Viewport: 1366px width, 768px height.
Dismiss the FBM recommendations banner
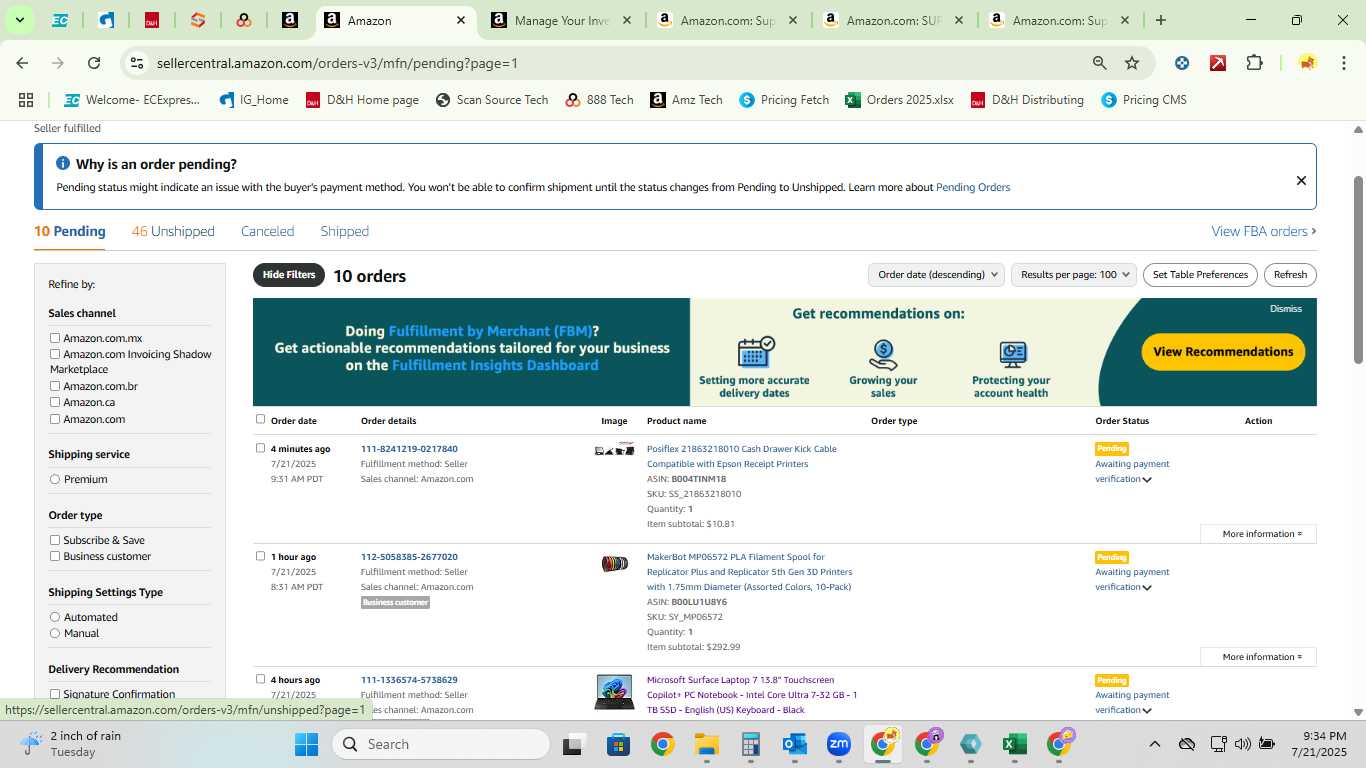click(1286, 309)
